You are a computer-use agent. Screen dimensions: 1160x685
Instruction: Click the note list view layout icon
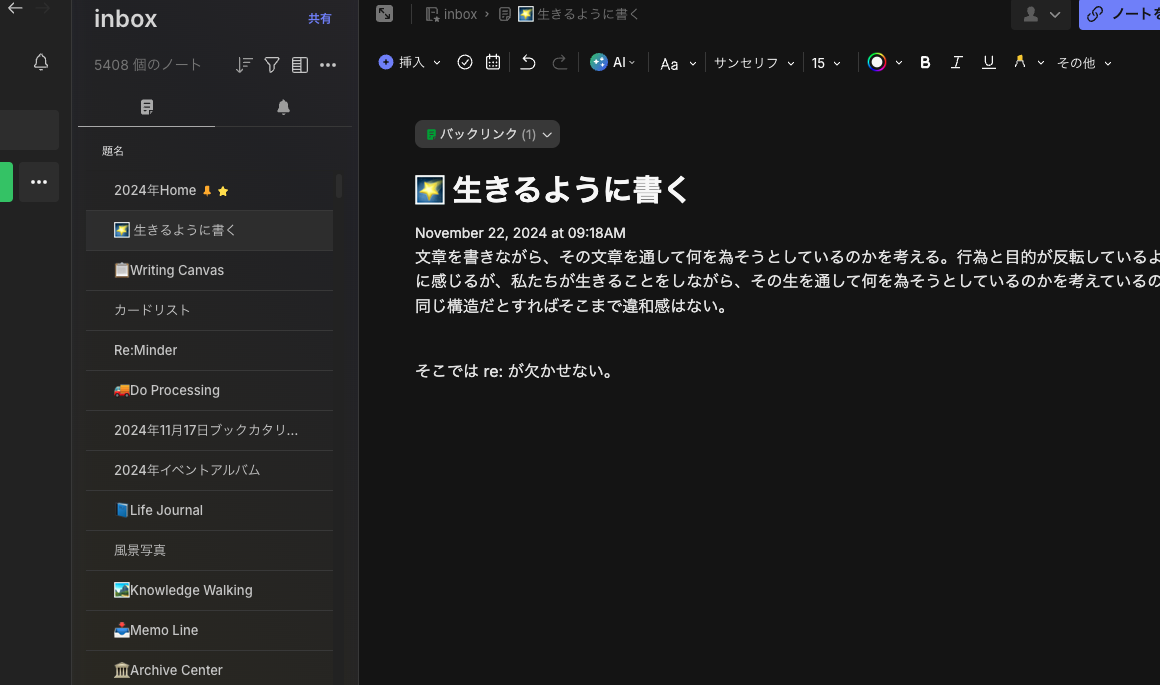click(x=299, y=64)
